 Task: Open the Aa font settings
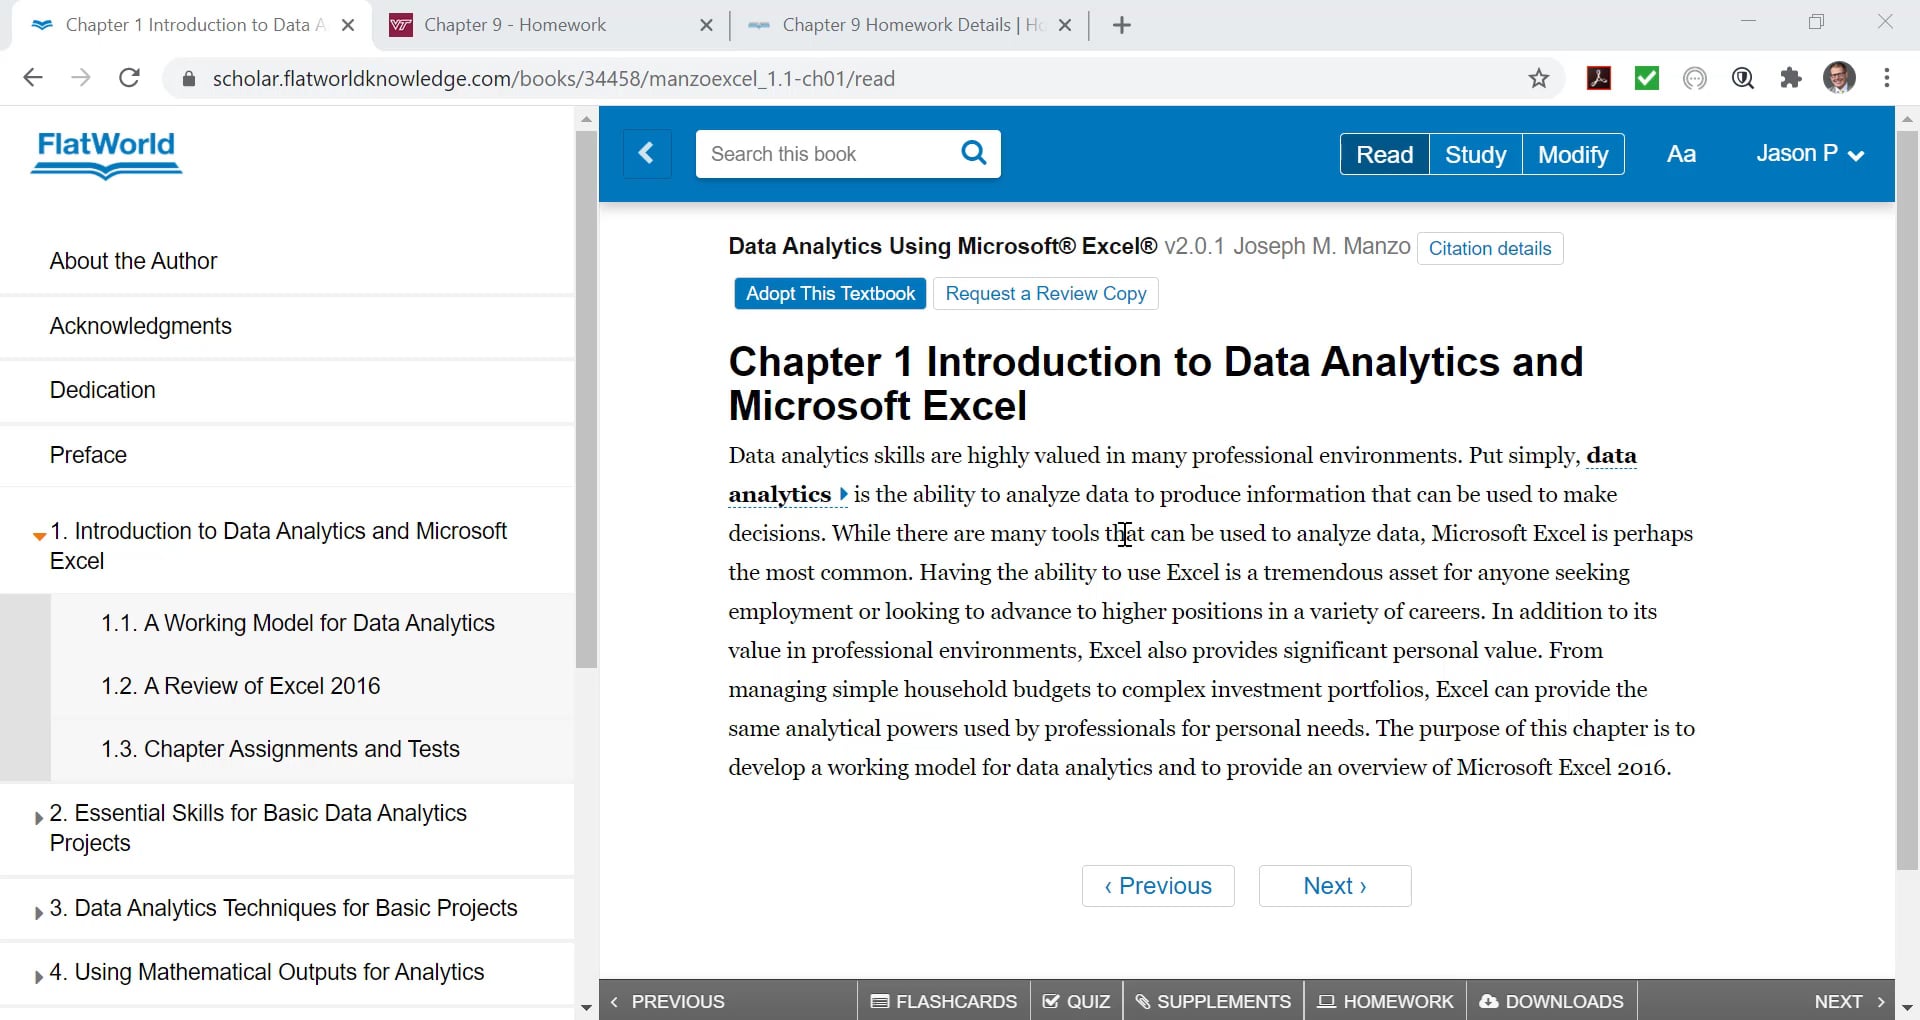1681,154
